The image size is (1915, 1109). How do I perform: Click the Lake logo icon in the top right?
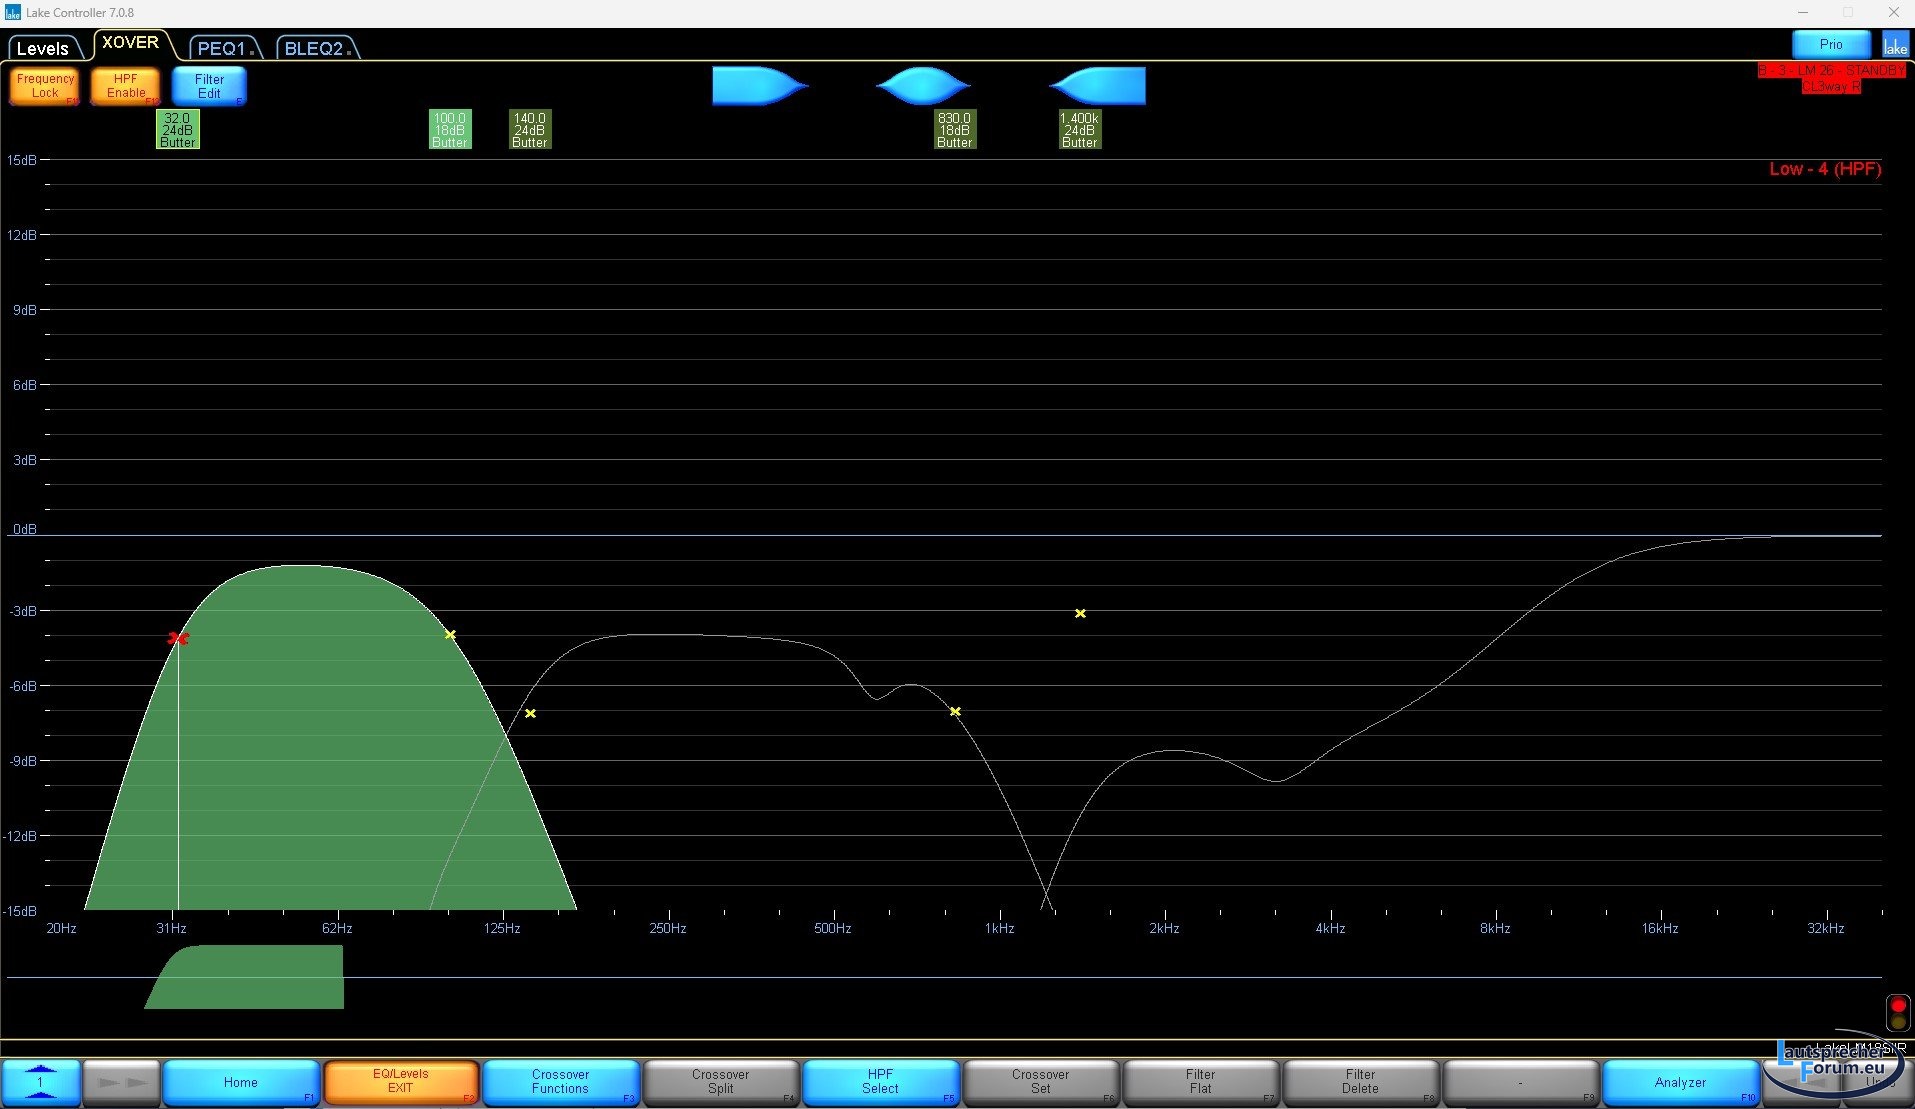coord(1895,46)
